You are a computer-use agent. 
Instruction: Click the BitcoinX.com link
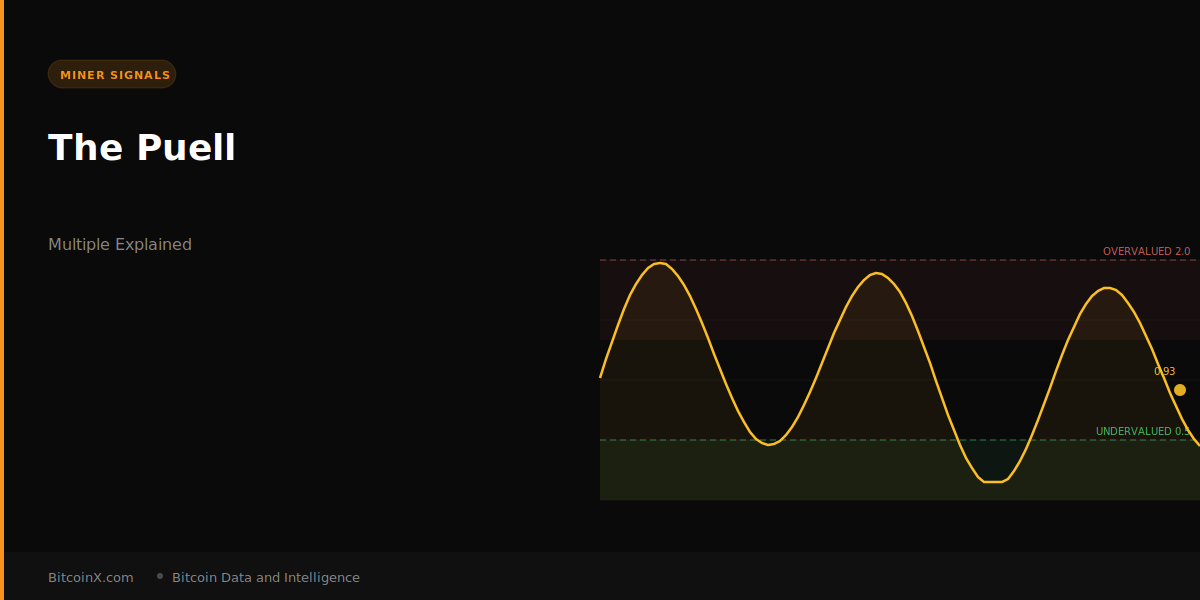tap(90, 577)
